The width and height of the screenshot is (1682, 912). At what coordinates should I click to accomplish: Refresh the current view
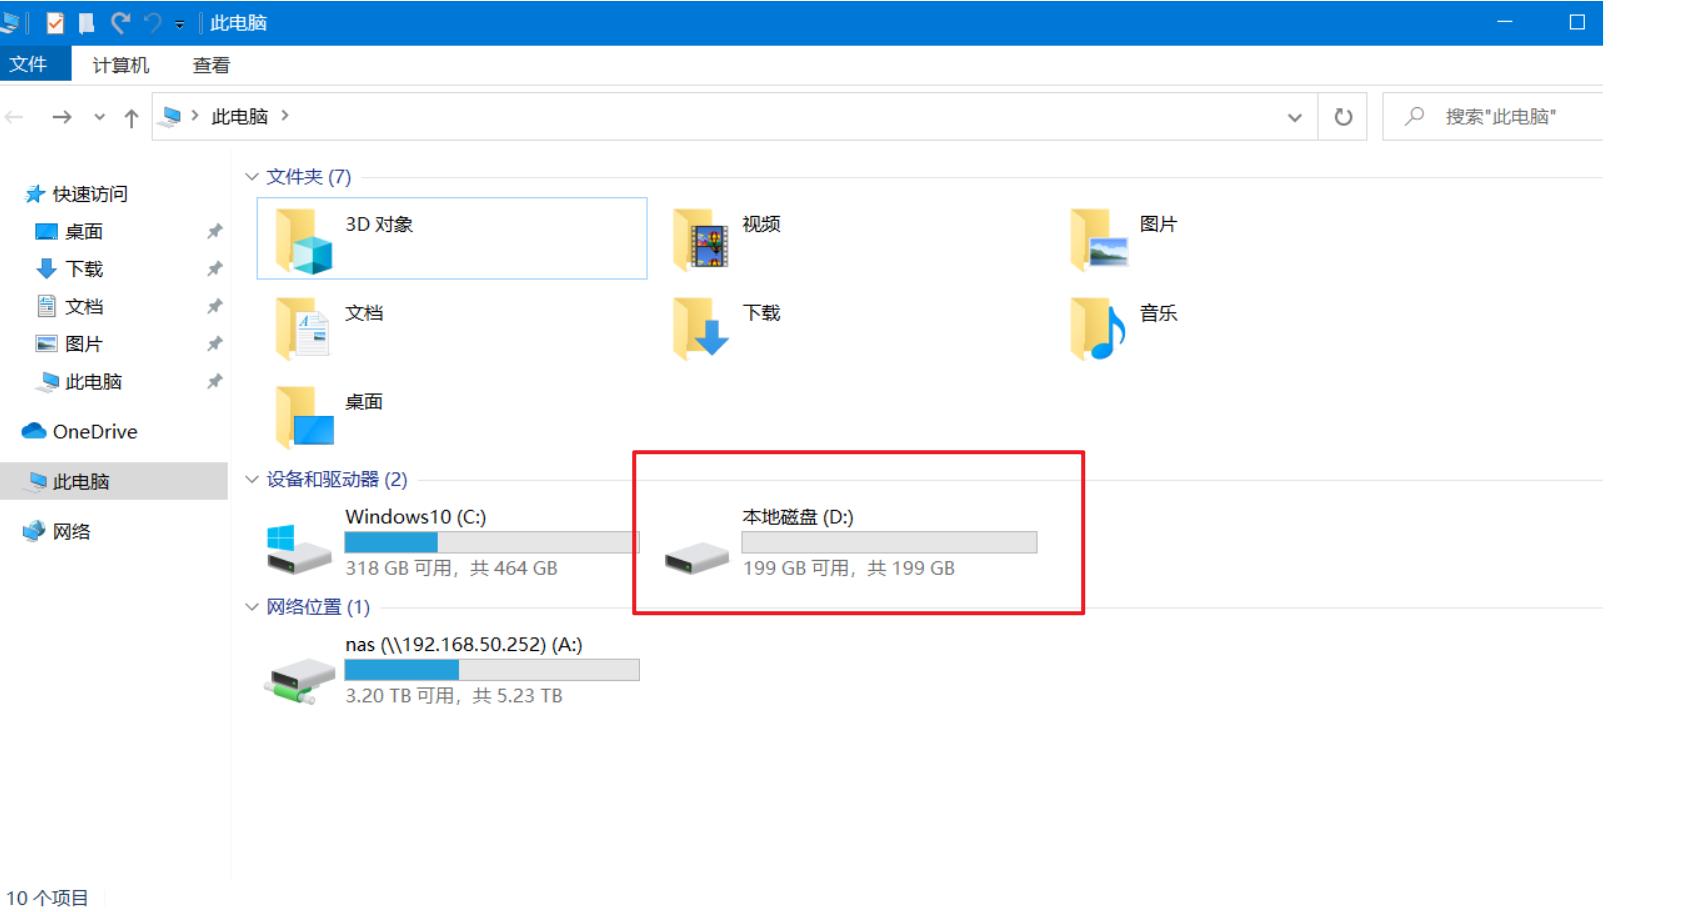click(1341, 116)
